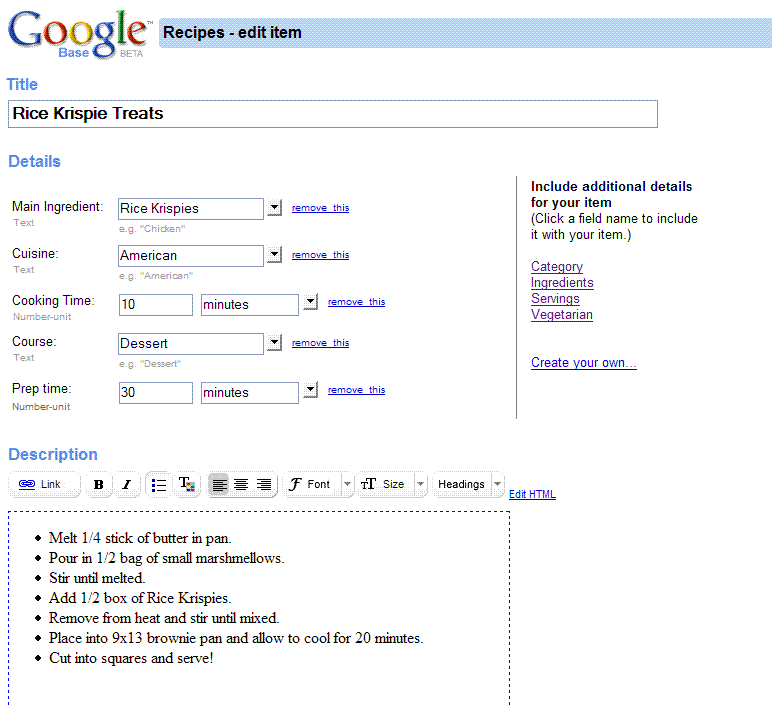Click the 'Melt 1/4 stick of butter' line
The image size is (772, 707).
(x=140, y=538)
